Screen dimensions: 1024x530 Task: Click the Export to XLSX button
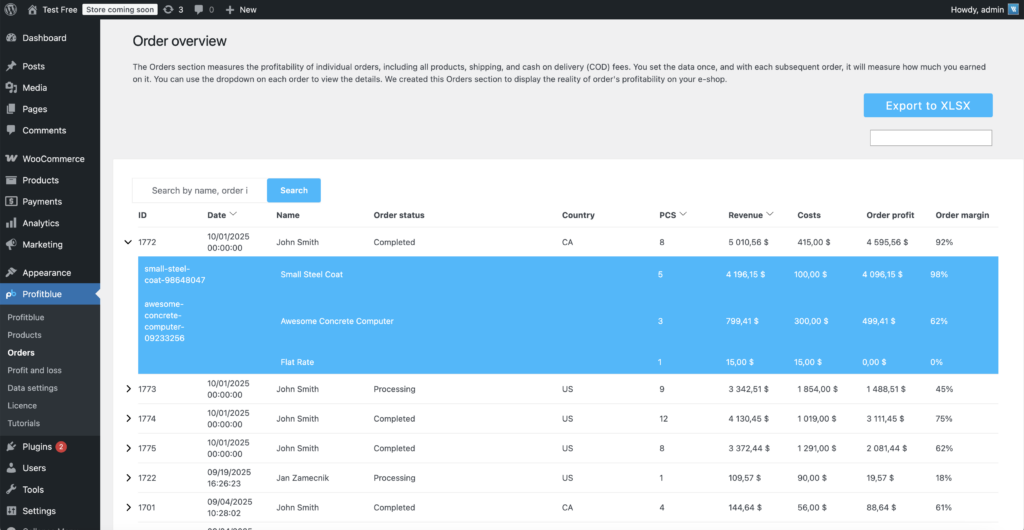click(927, 106)
